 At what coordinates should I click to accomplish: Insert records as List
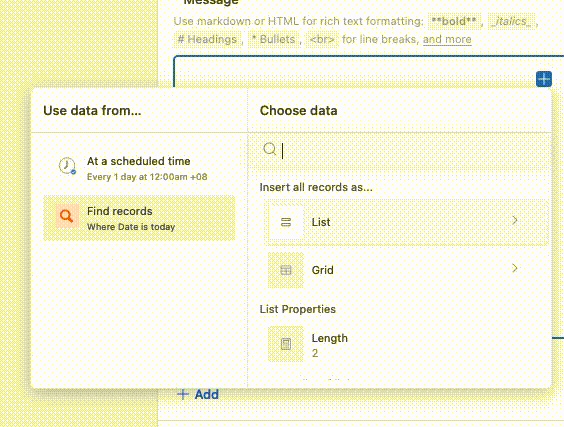[407, 222]
